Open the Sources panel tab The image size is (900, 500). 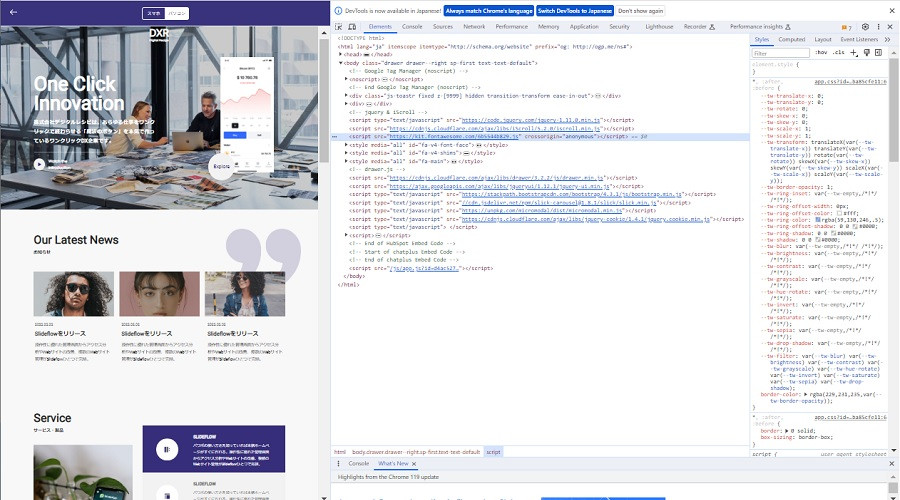click(x=443, y=27)
